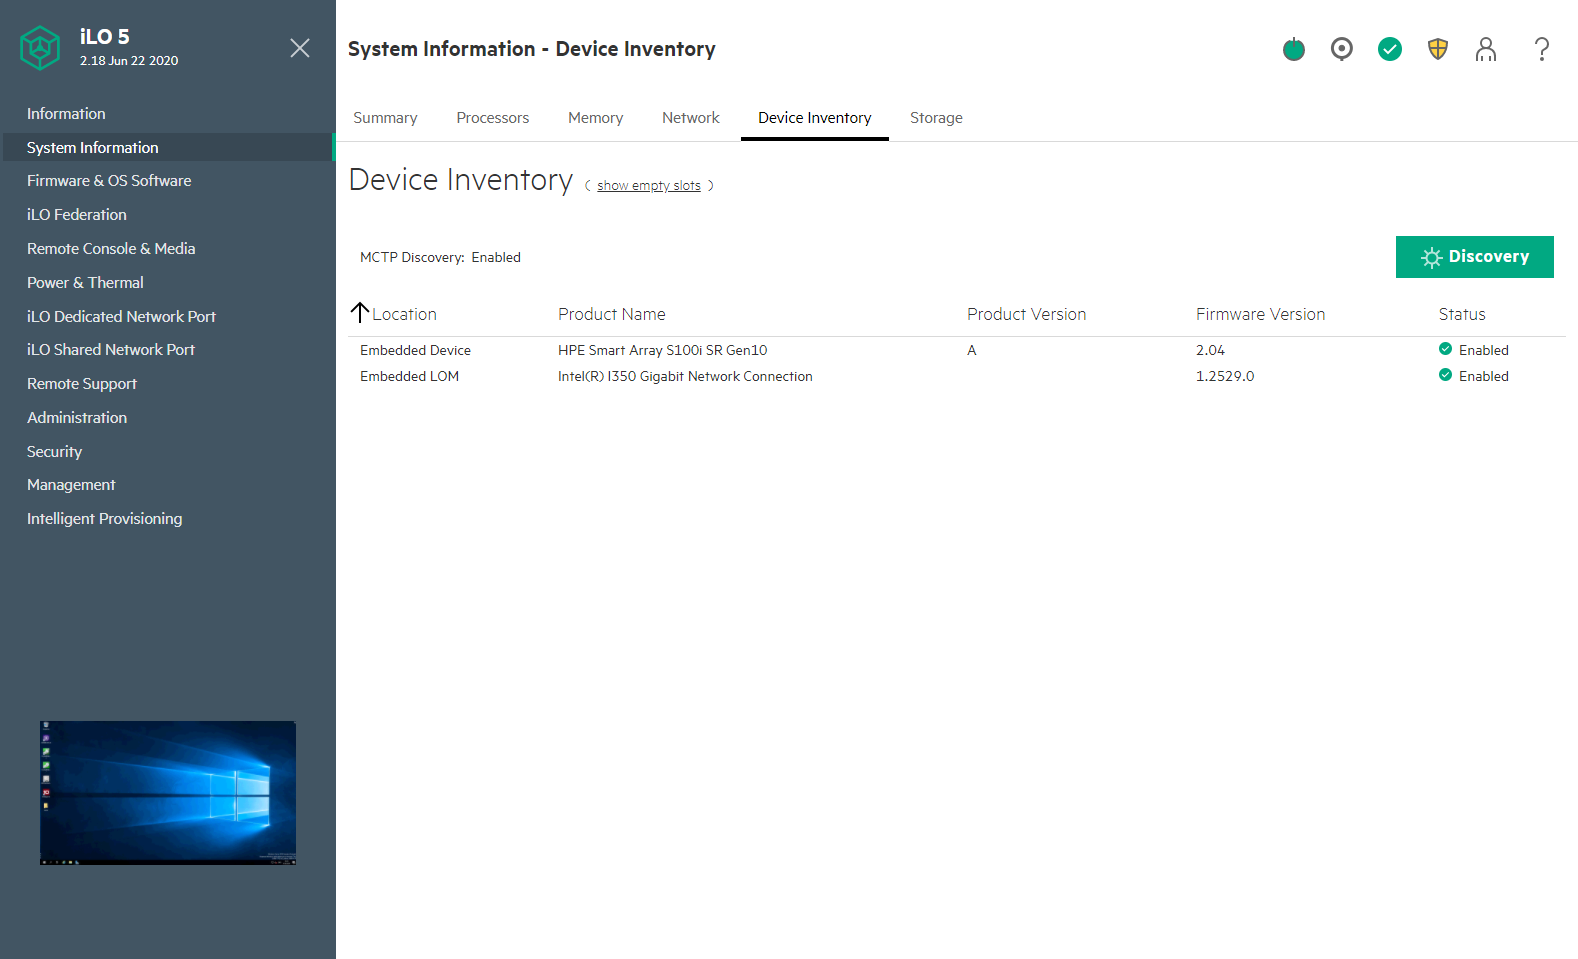Open the remote console thumbnail preview
The height and width of the screenshot is (959, 1578).
point(168,793)
